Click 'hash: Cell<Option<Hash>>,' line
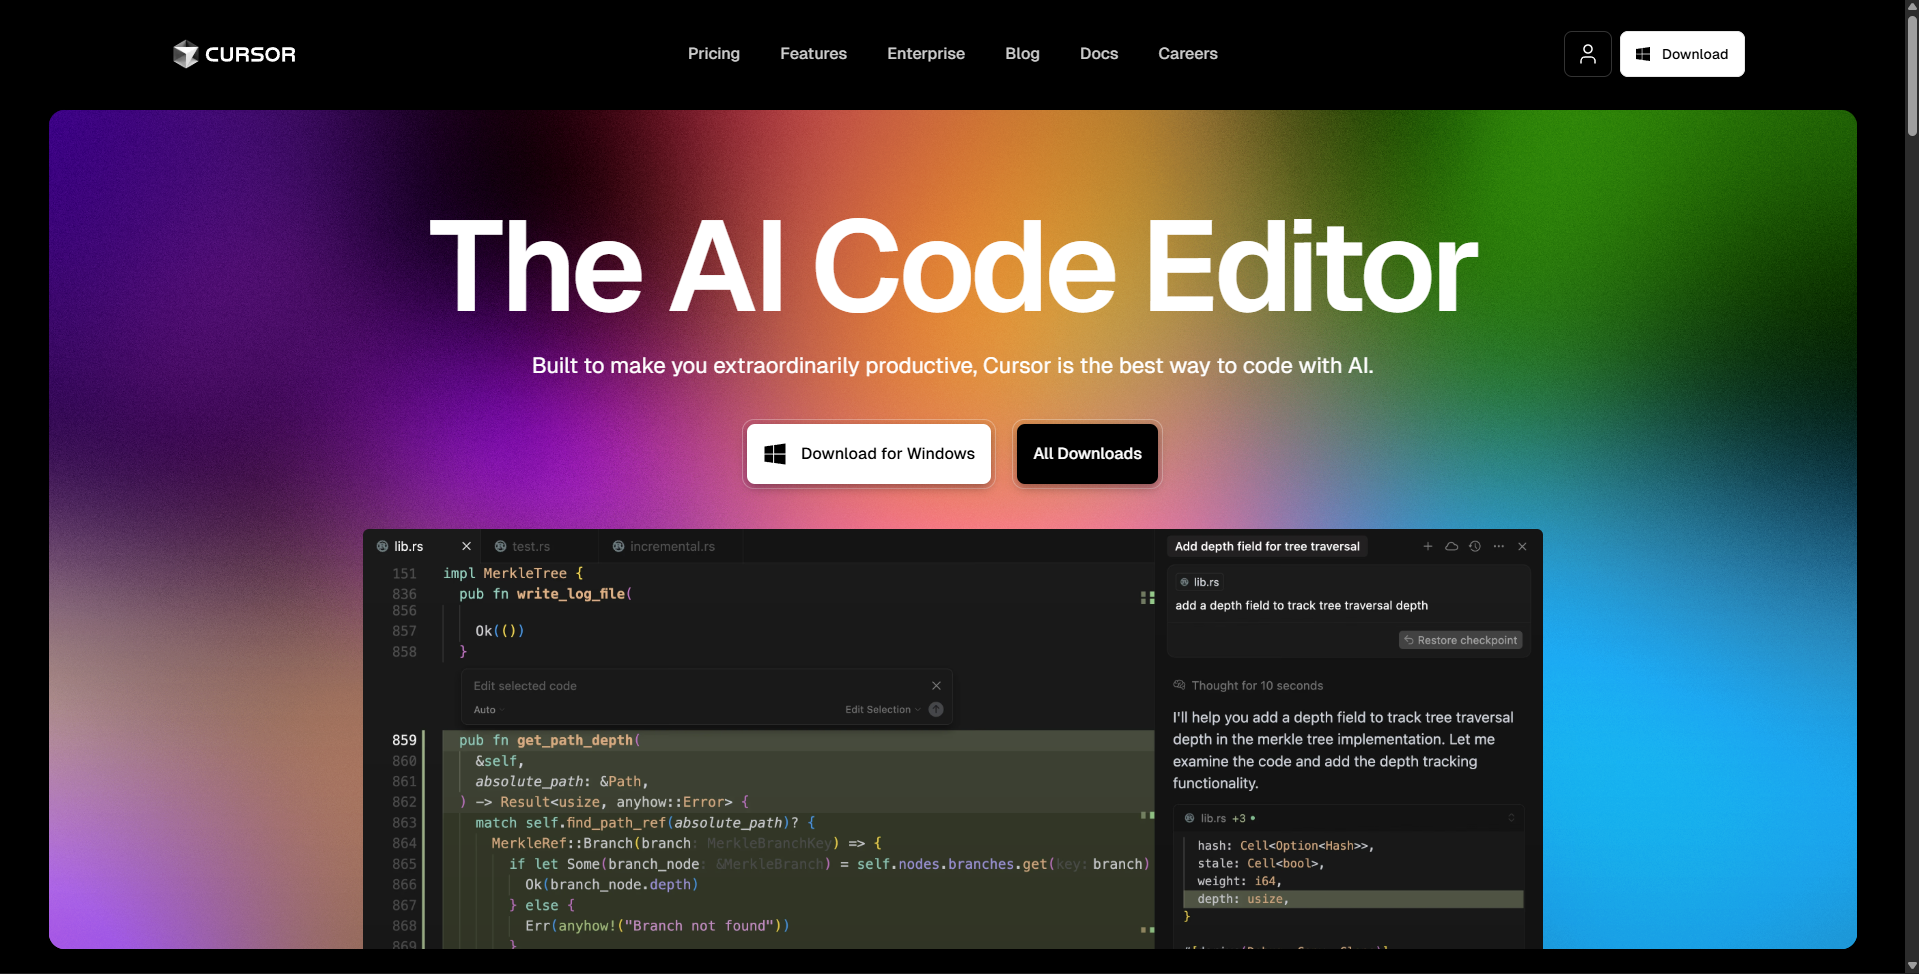This screenshot has width=1919, height=974. [x=1285, y=846]
